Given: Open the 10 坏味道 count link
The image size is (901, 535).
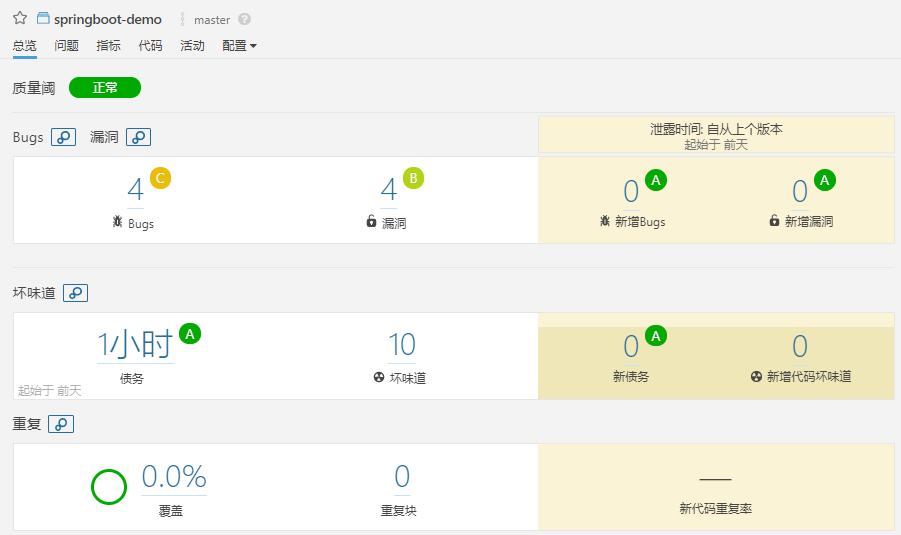Looking at the screenshot, I should [401, 345].
